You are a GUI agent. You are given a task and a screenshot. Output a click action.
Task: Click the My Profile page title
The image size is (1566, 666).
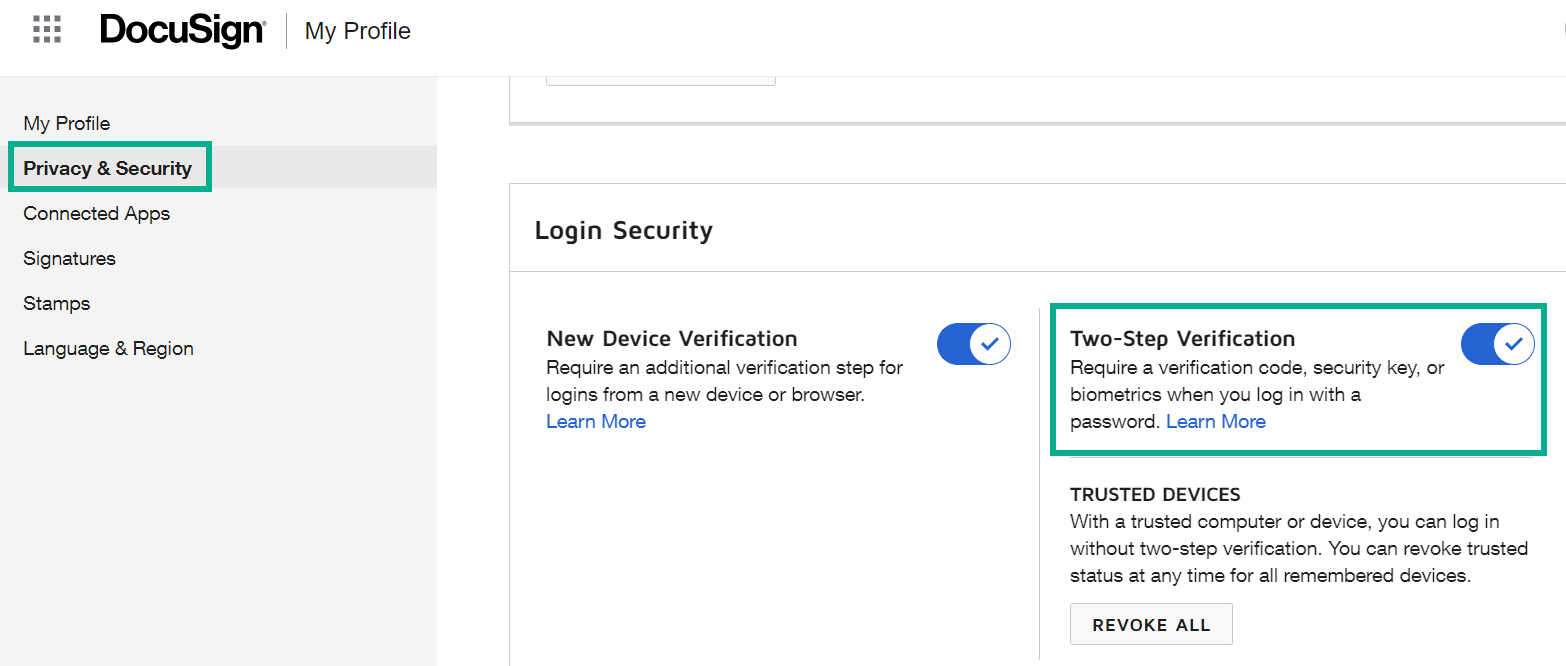[357, 31]
